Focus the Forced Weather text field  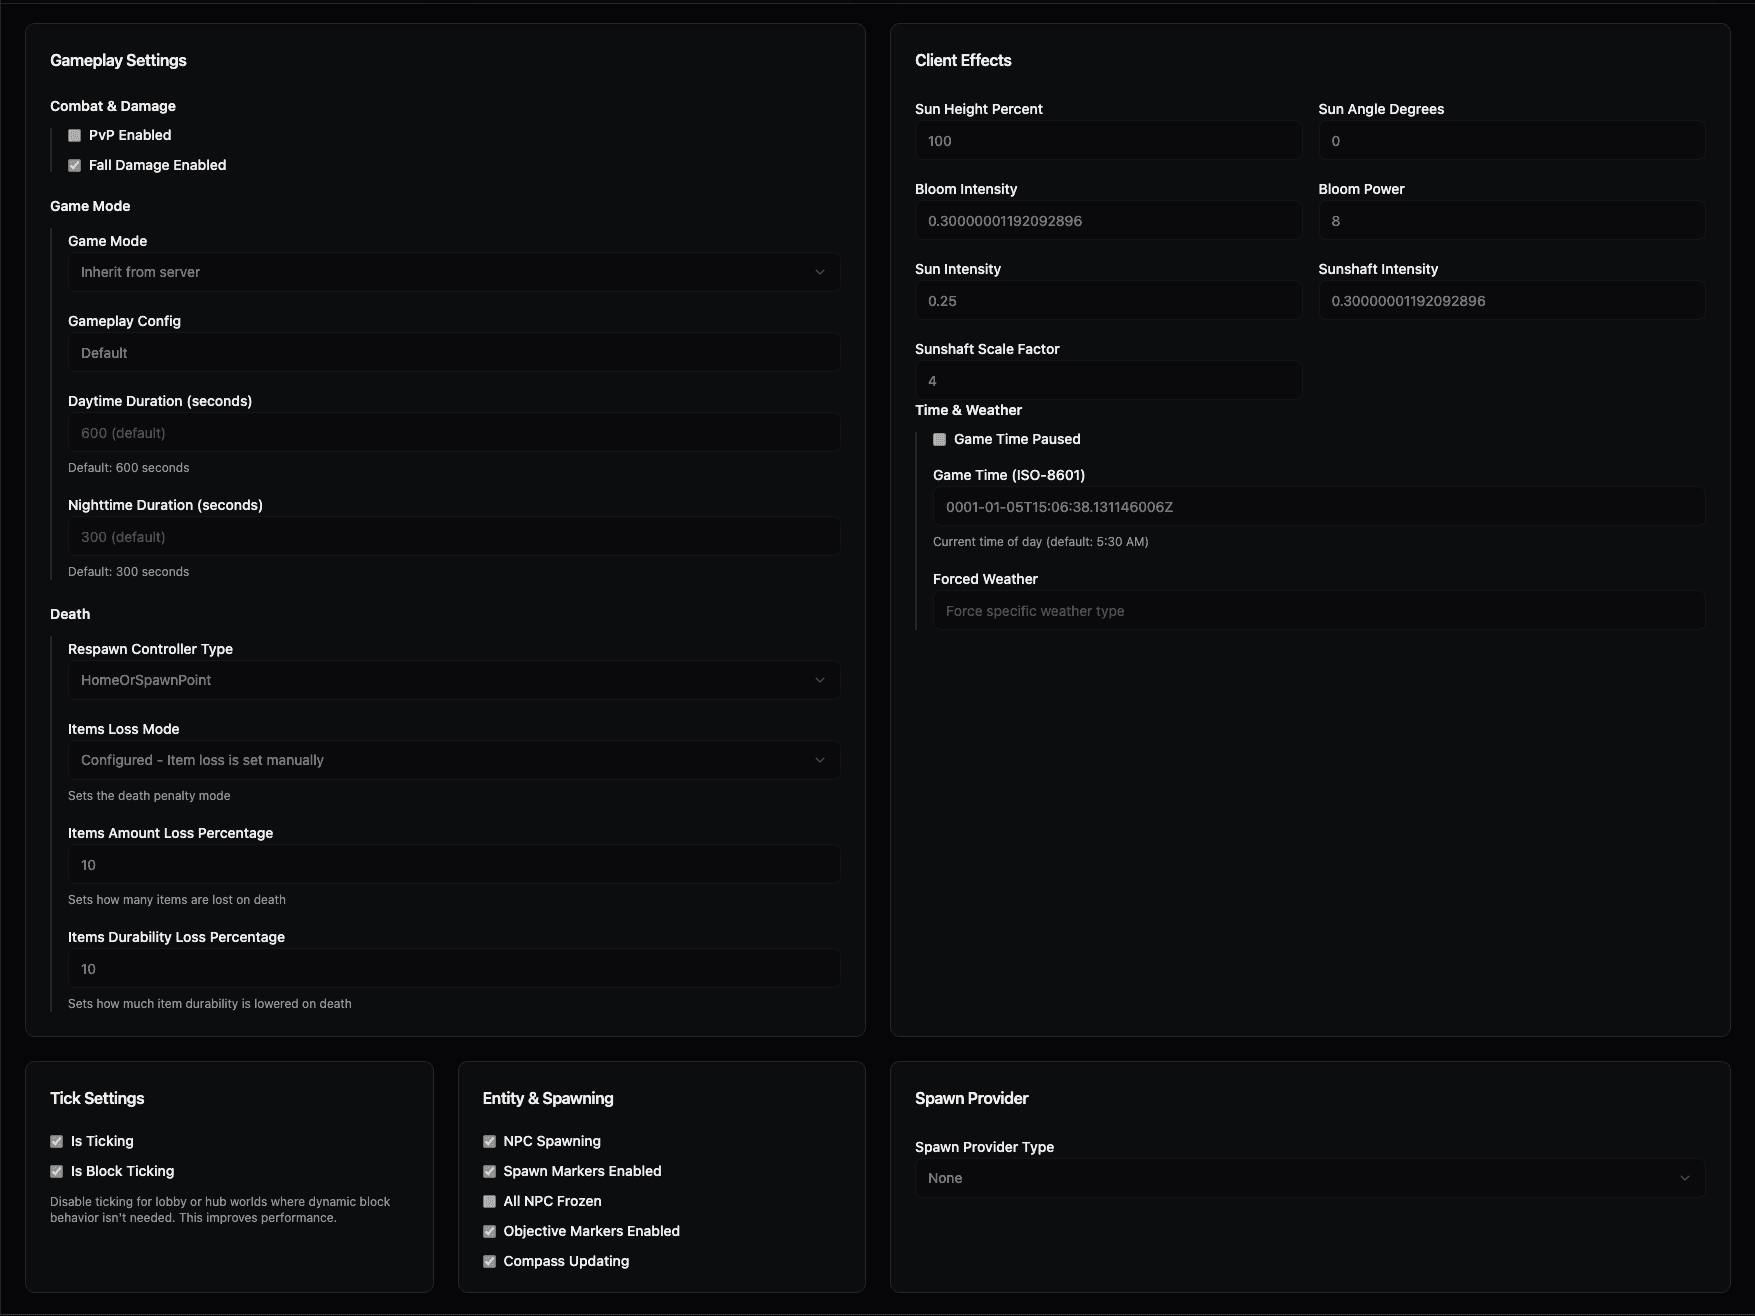tap(1318, 610)
